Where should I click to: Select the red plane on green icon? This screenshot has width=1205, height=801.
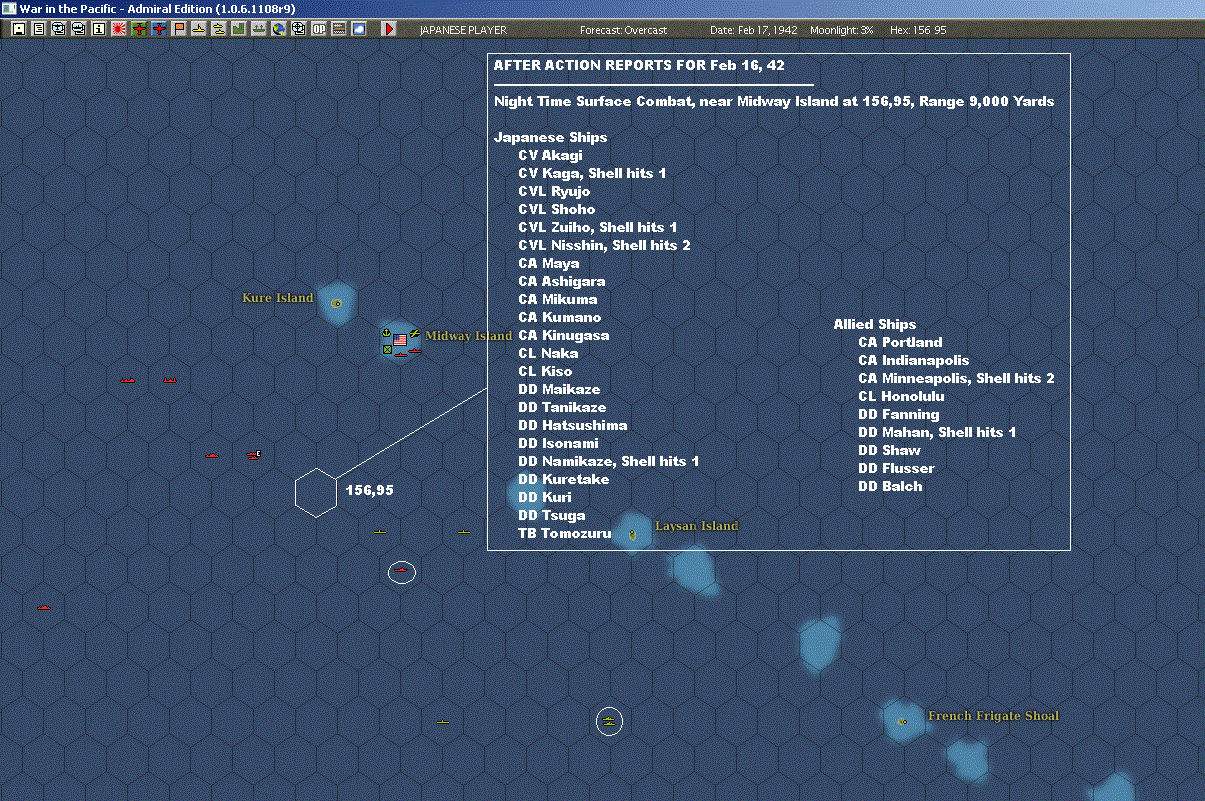139,29
